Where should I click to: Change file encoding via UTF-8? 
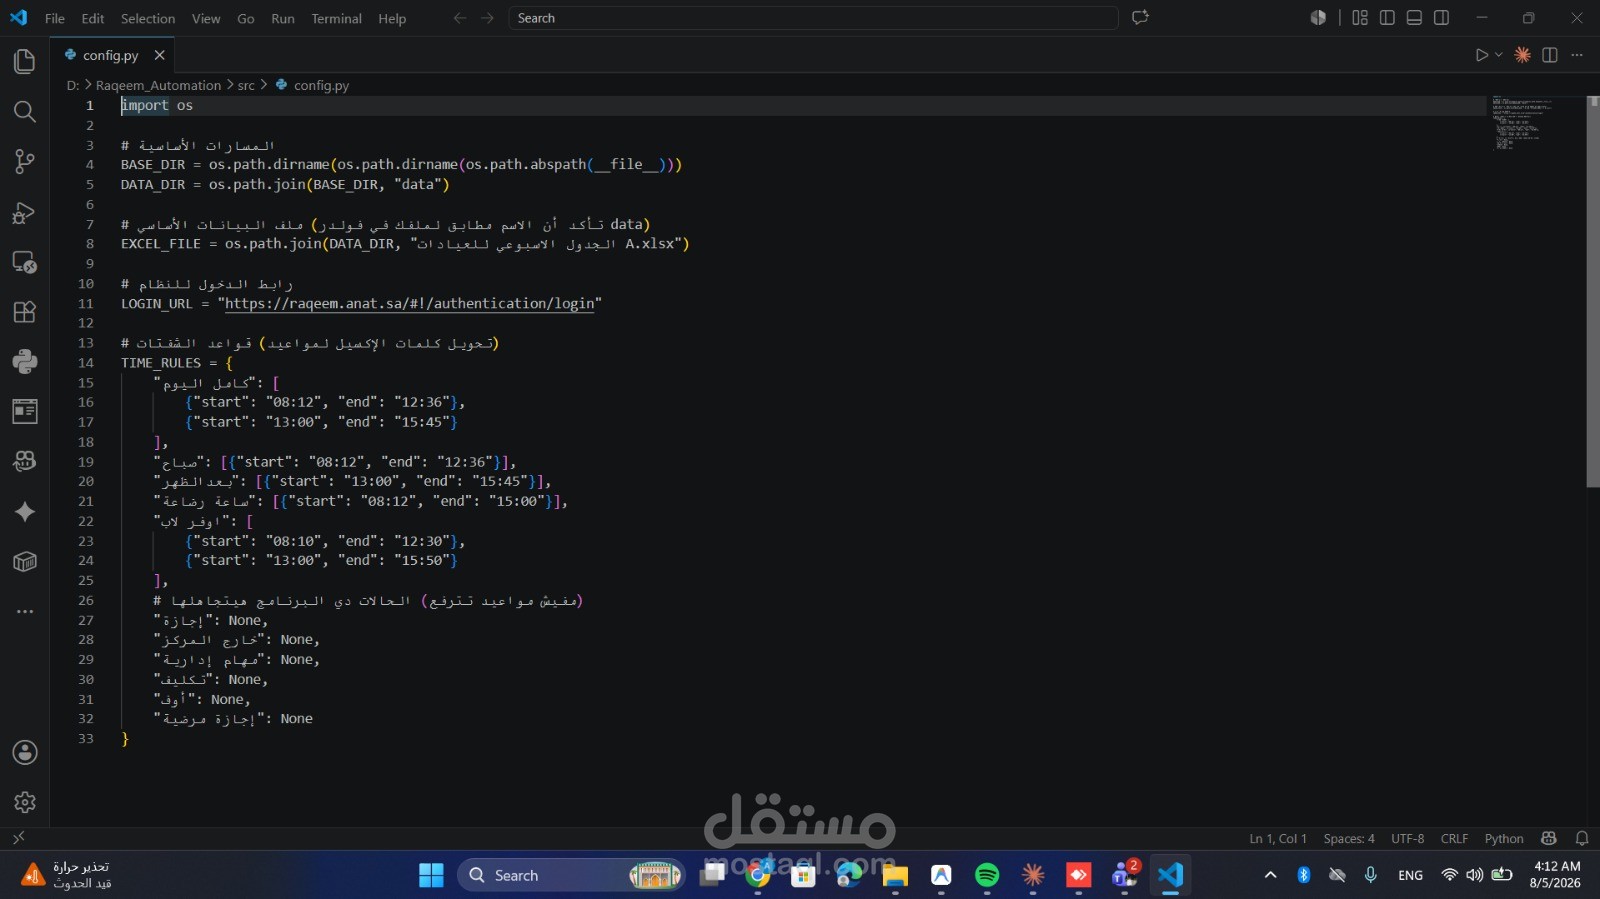1407,839
